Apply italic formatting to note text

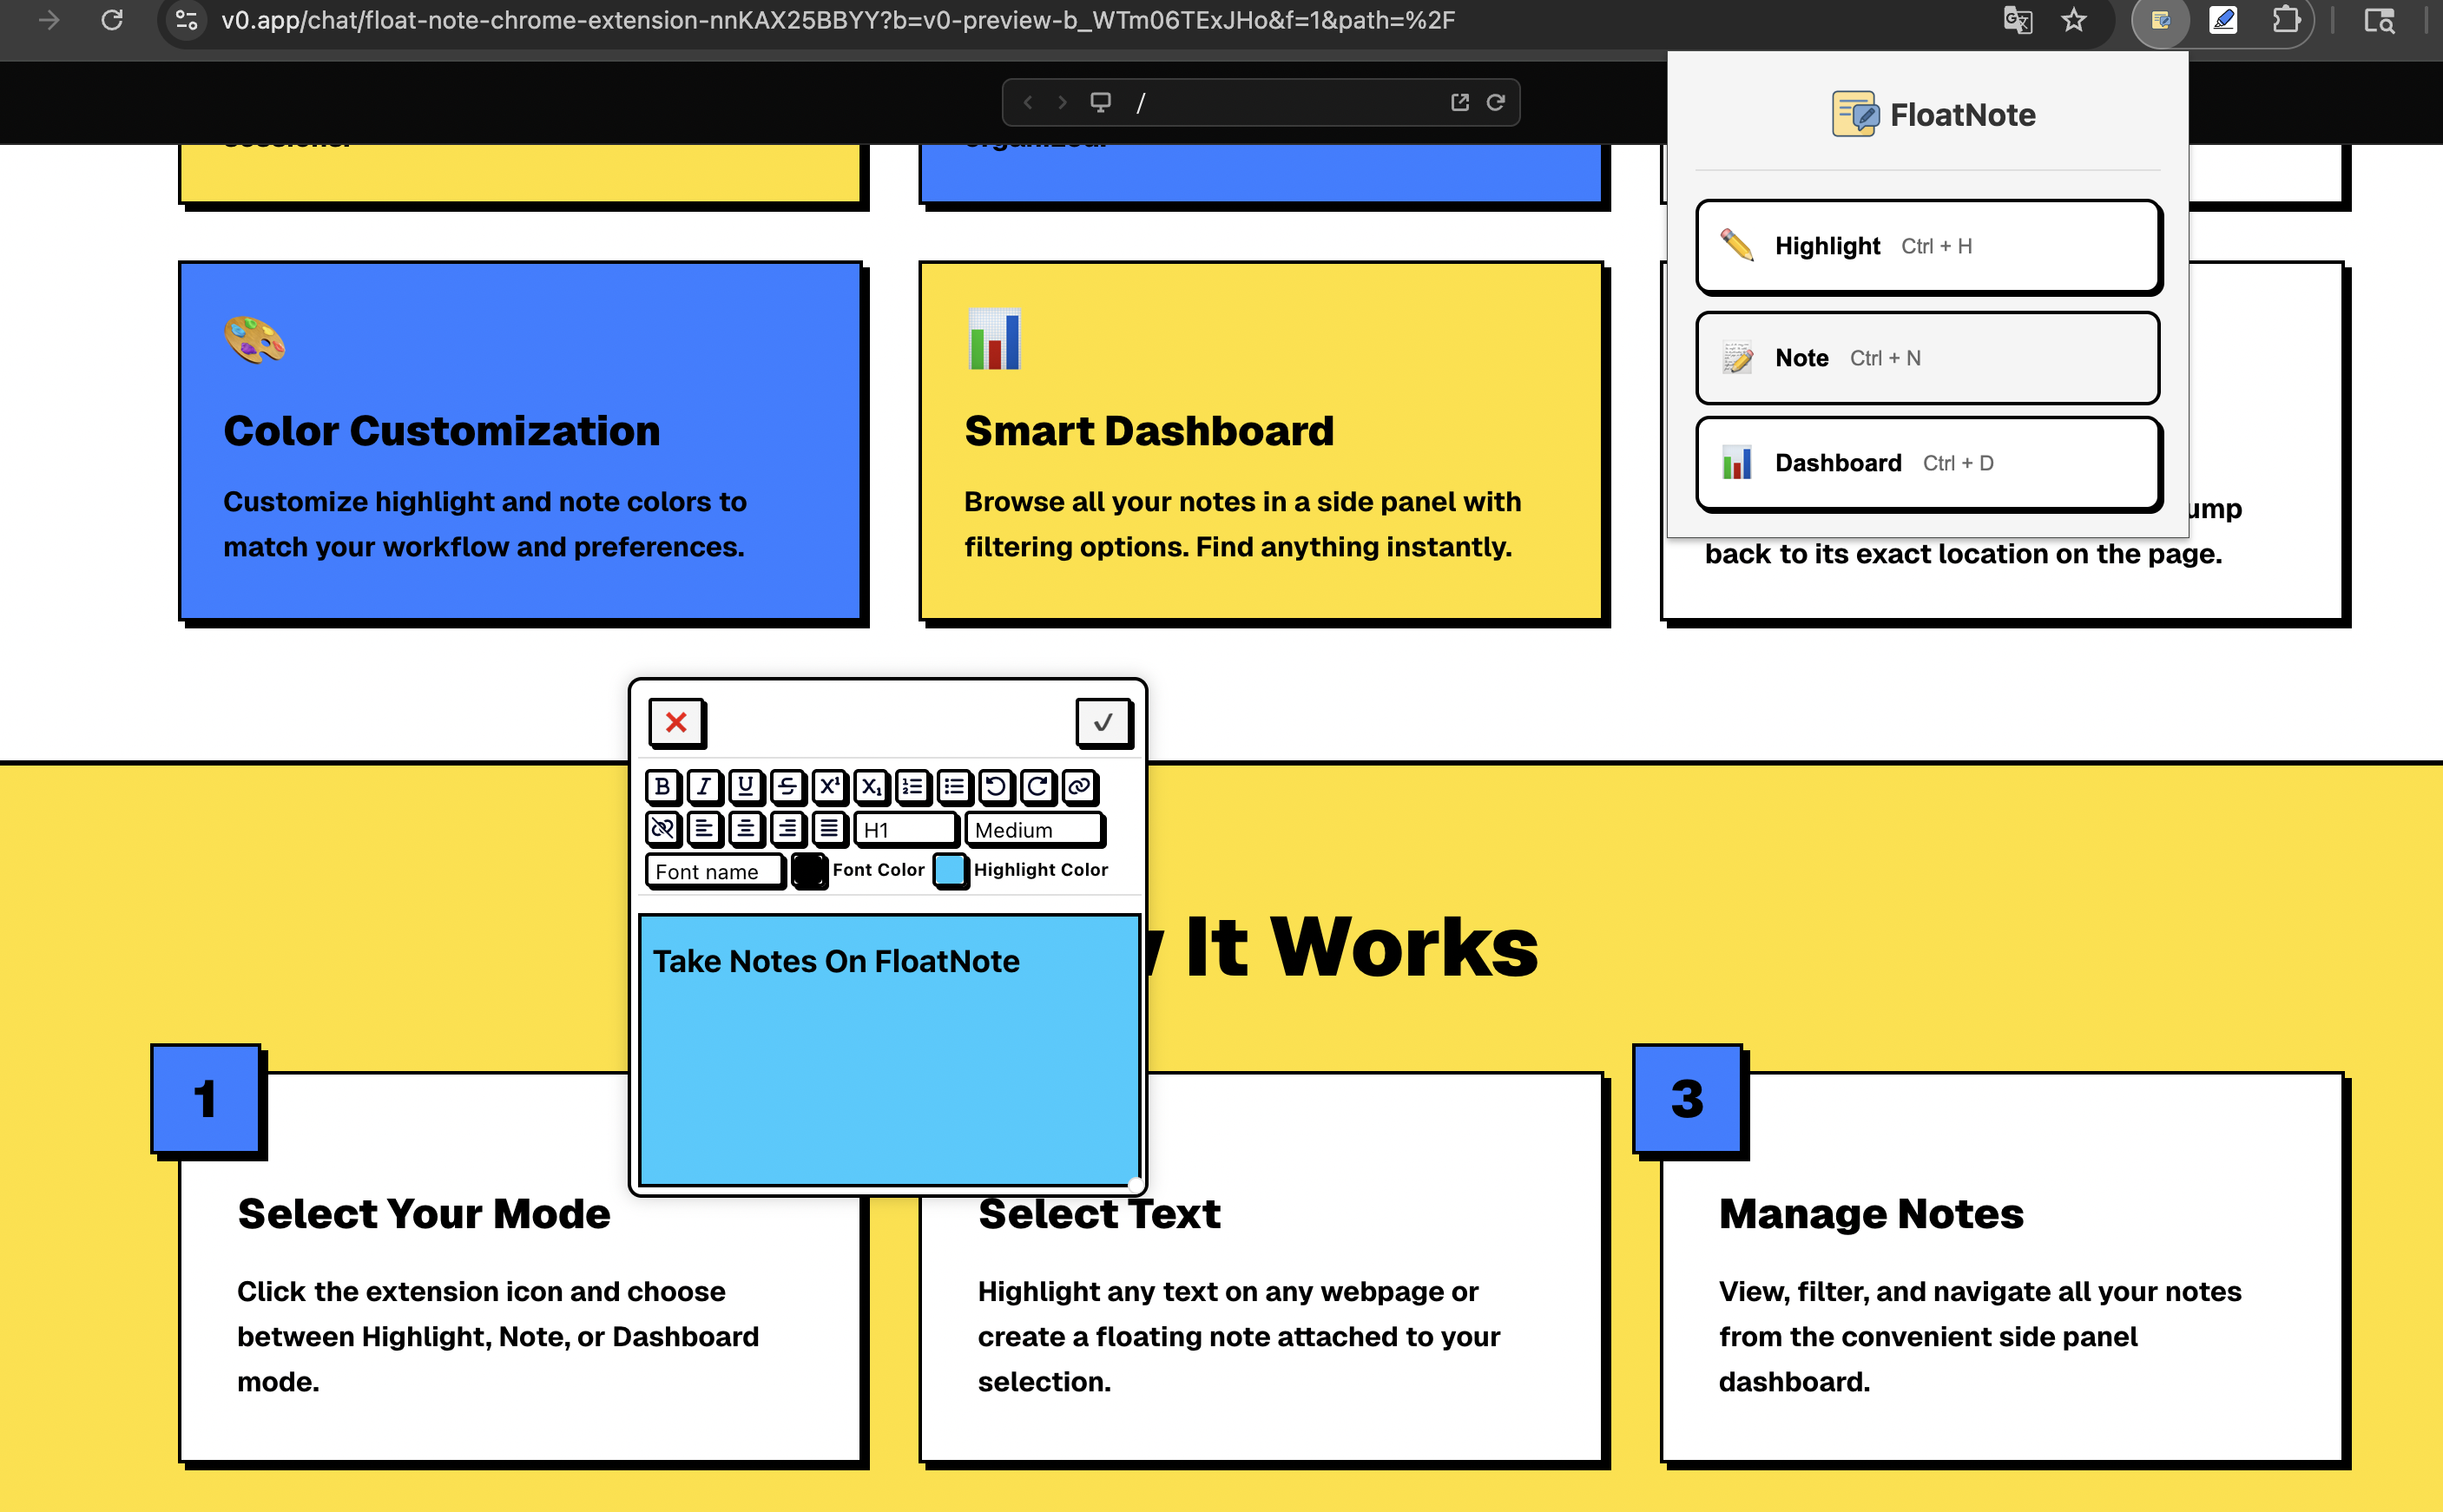(704, 788)
